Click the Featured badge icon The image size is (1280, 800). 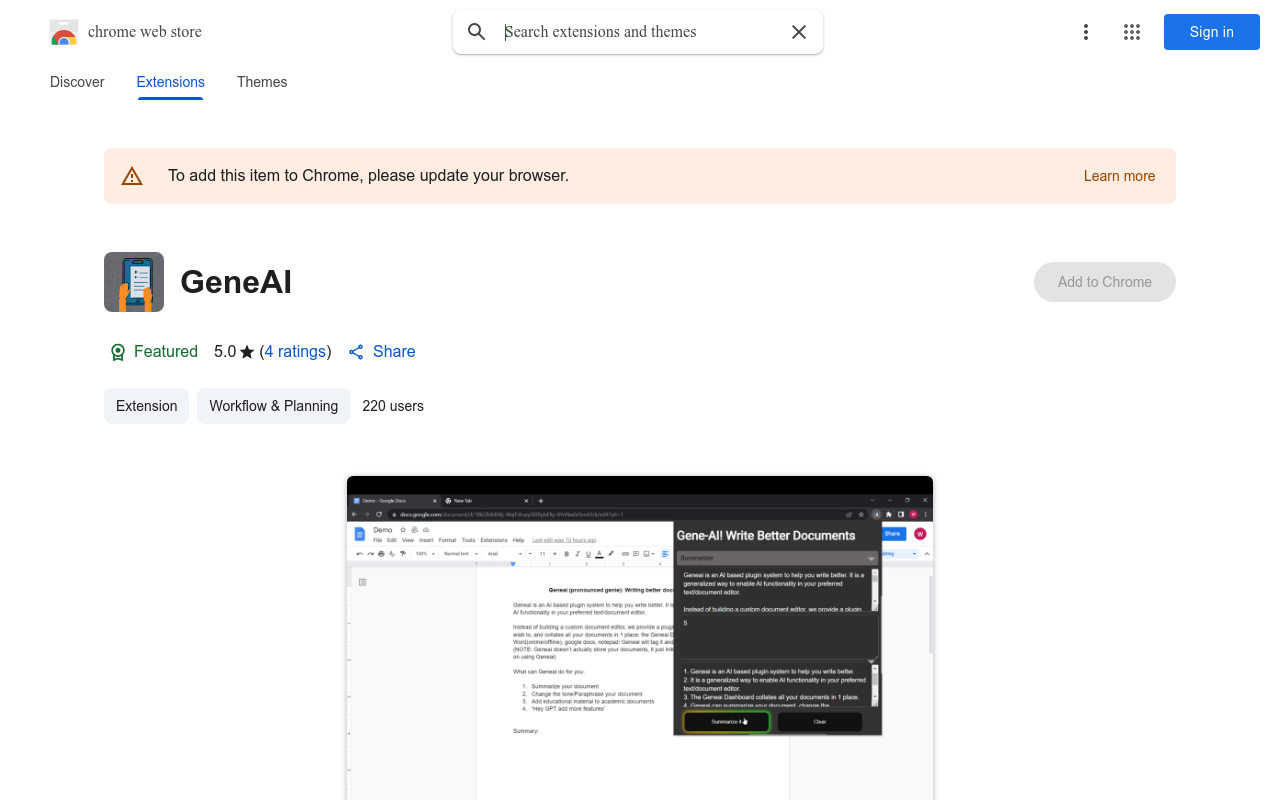click(x=118, y=352)
